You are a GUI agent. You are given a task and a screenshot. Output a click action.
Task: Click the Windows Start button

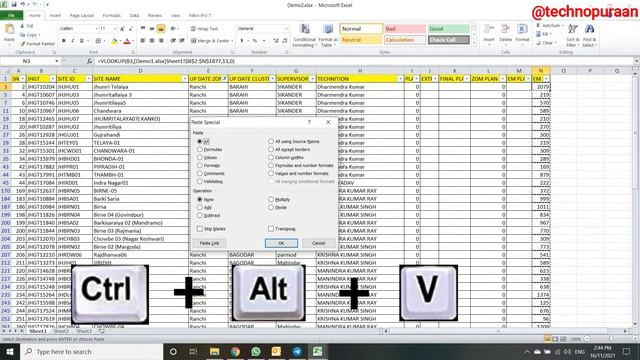click(10, 351)
